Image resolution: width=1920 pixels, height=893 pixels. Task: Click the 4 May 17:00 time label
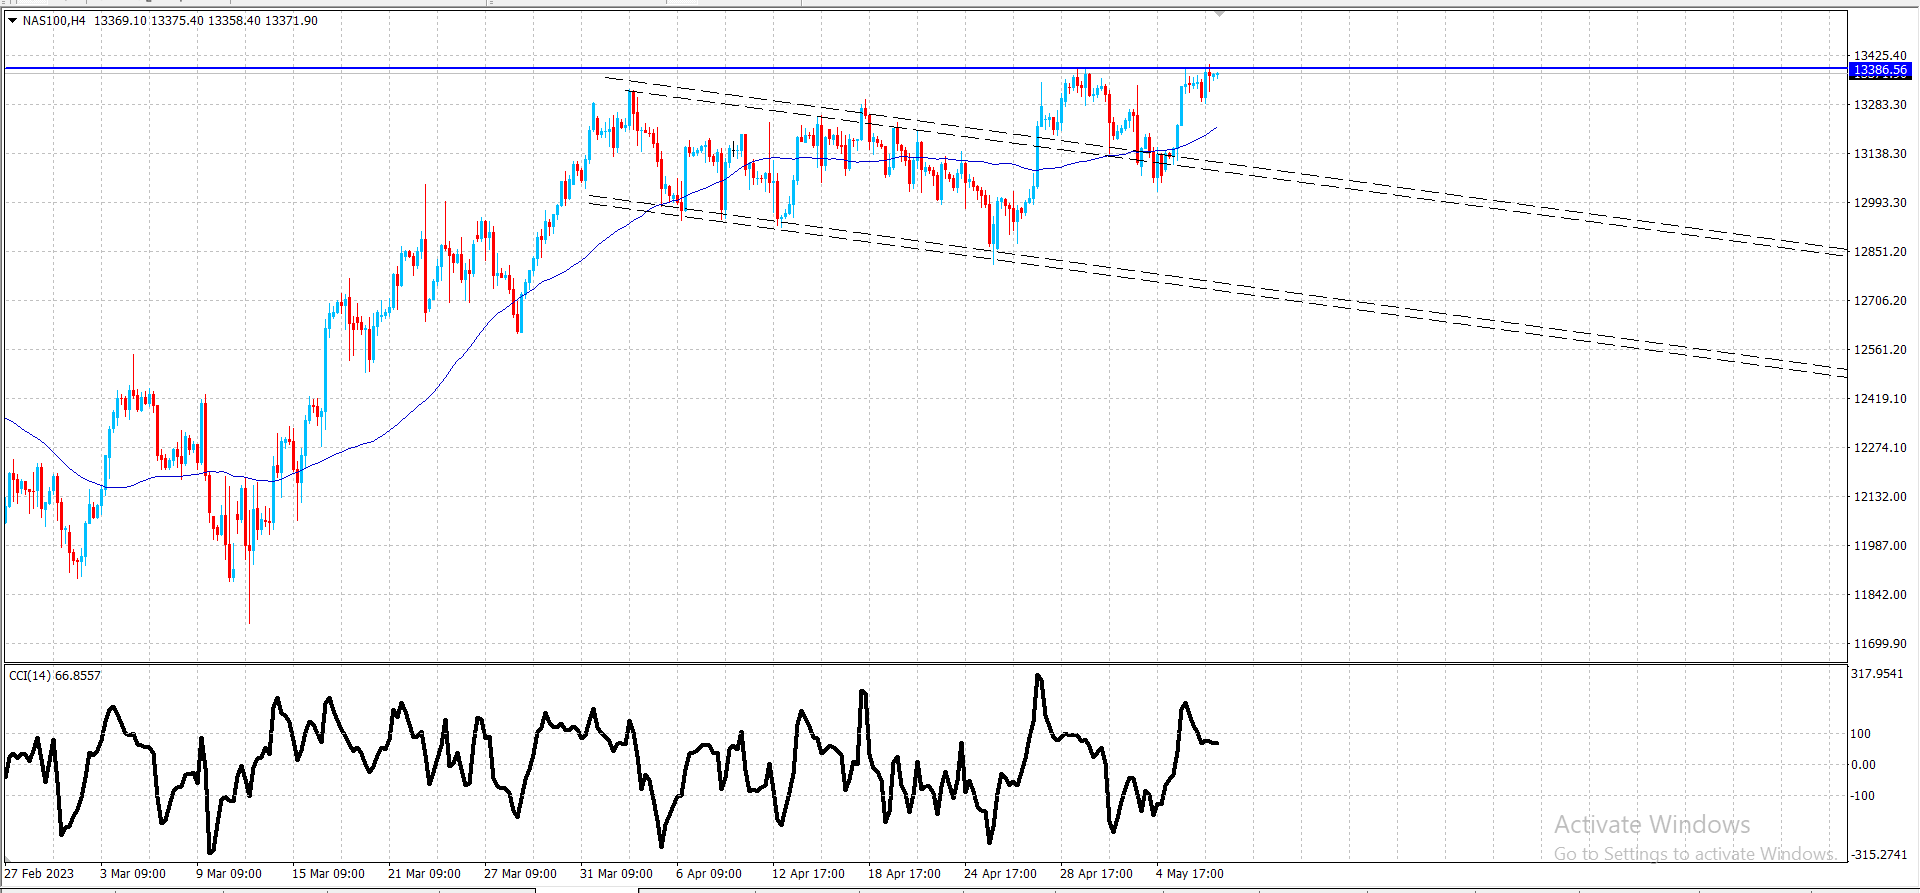[1190, 874]
